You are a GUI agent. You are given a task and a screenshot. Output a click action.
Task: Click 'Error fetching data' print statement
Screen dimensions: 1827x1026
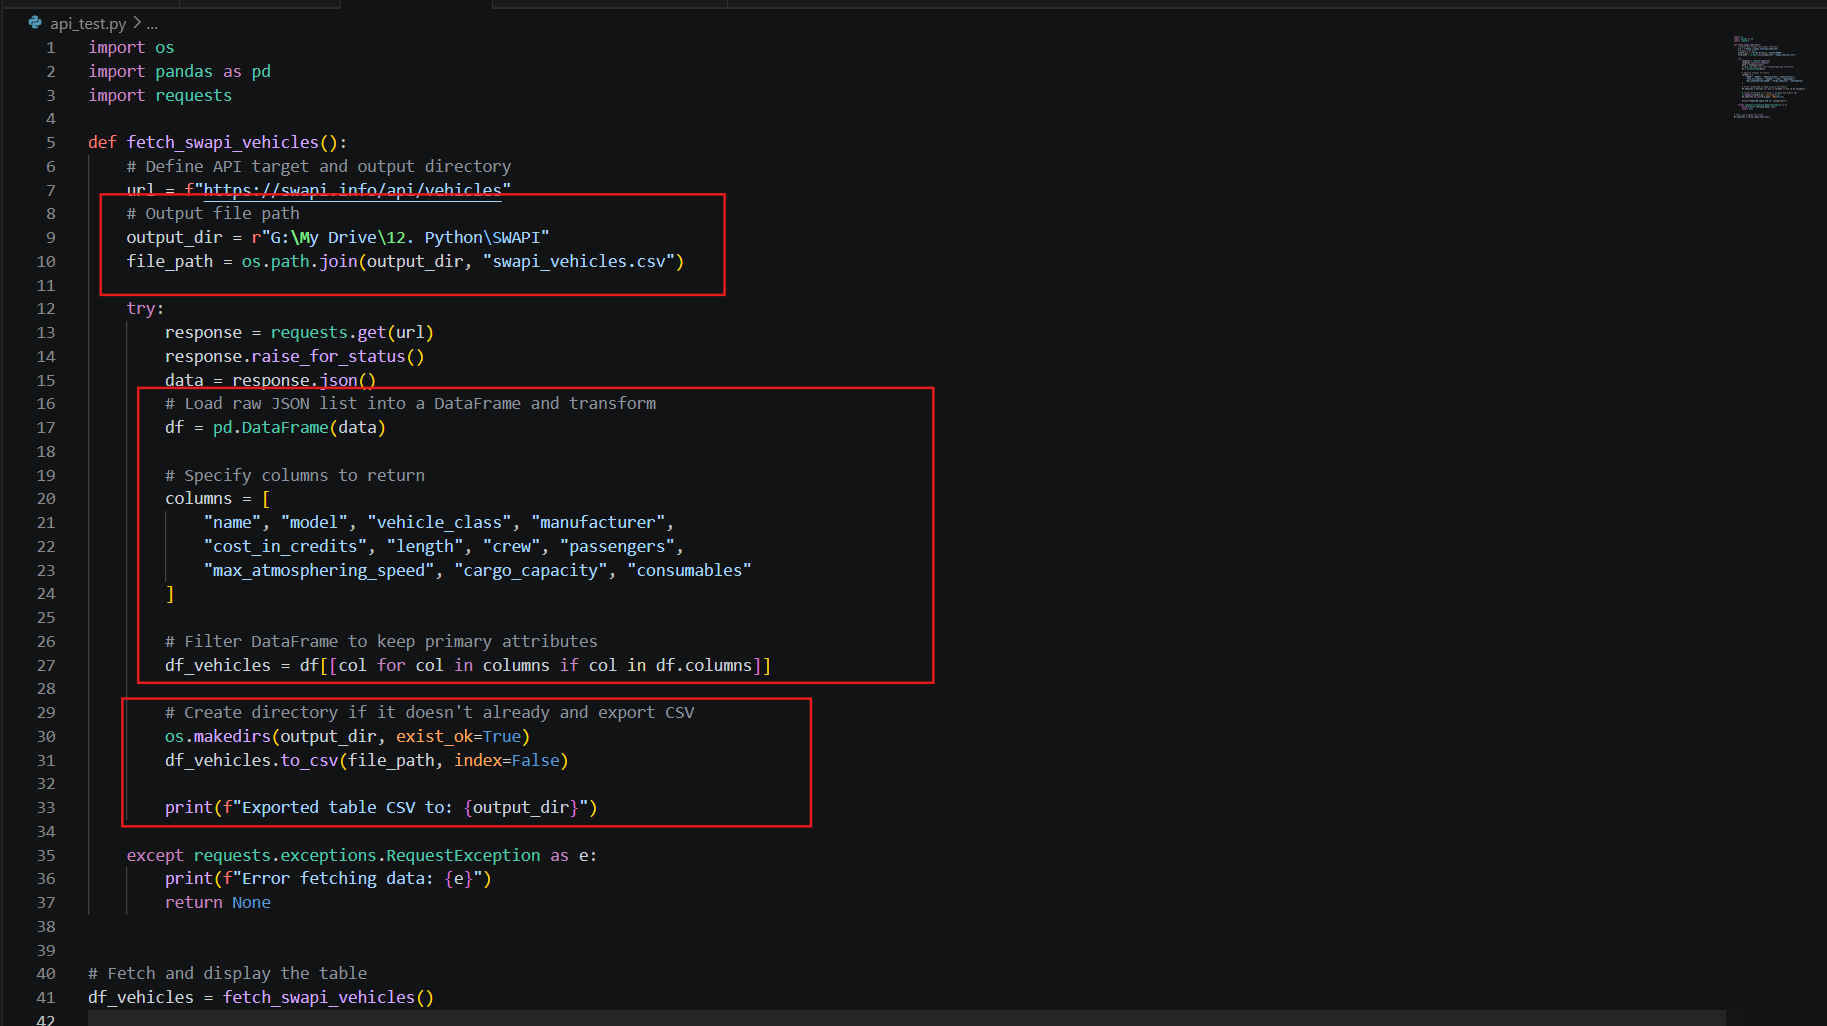pos(328,878)
